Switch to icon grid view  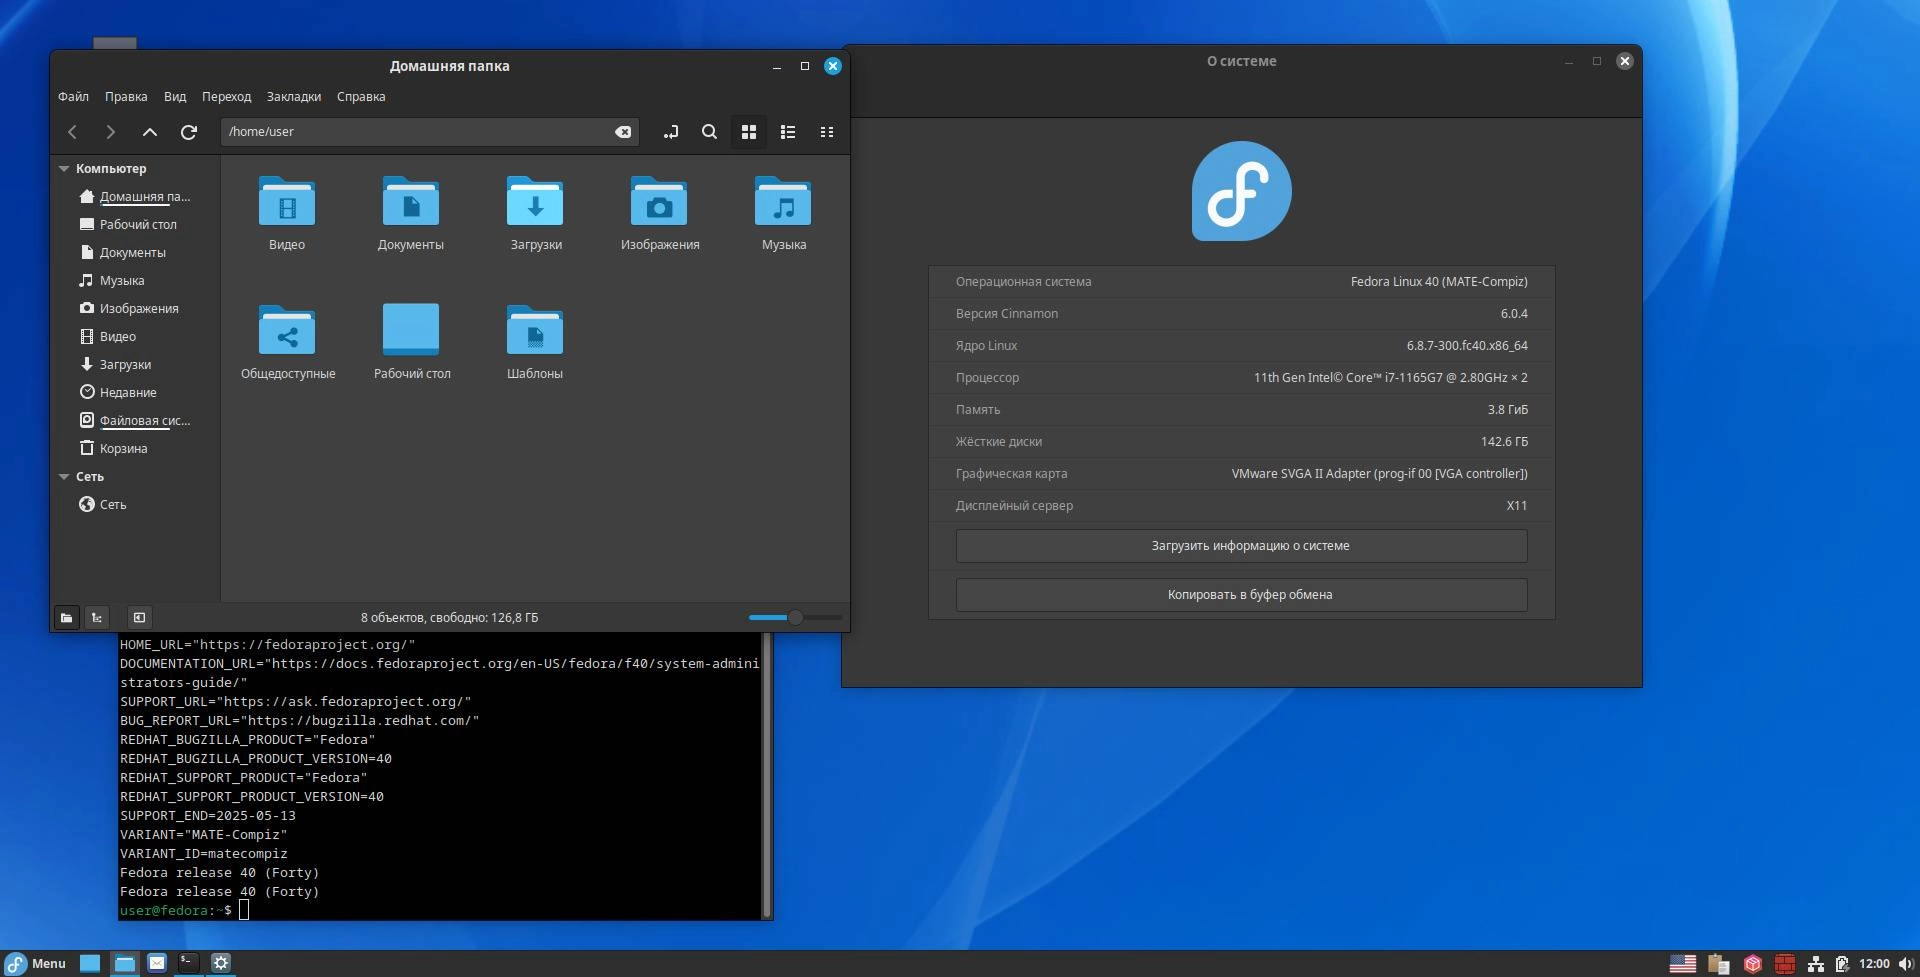(x=748, y=132)
